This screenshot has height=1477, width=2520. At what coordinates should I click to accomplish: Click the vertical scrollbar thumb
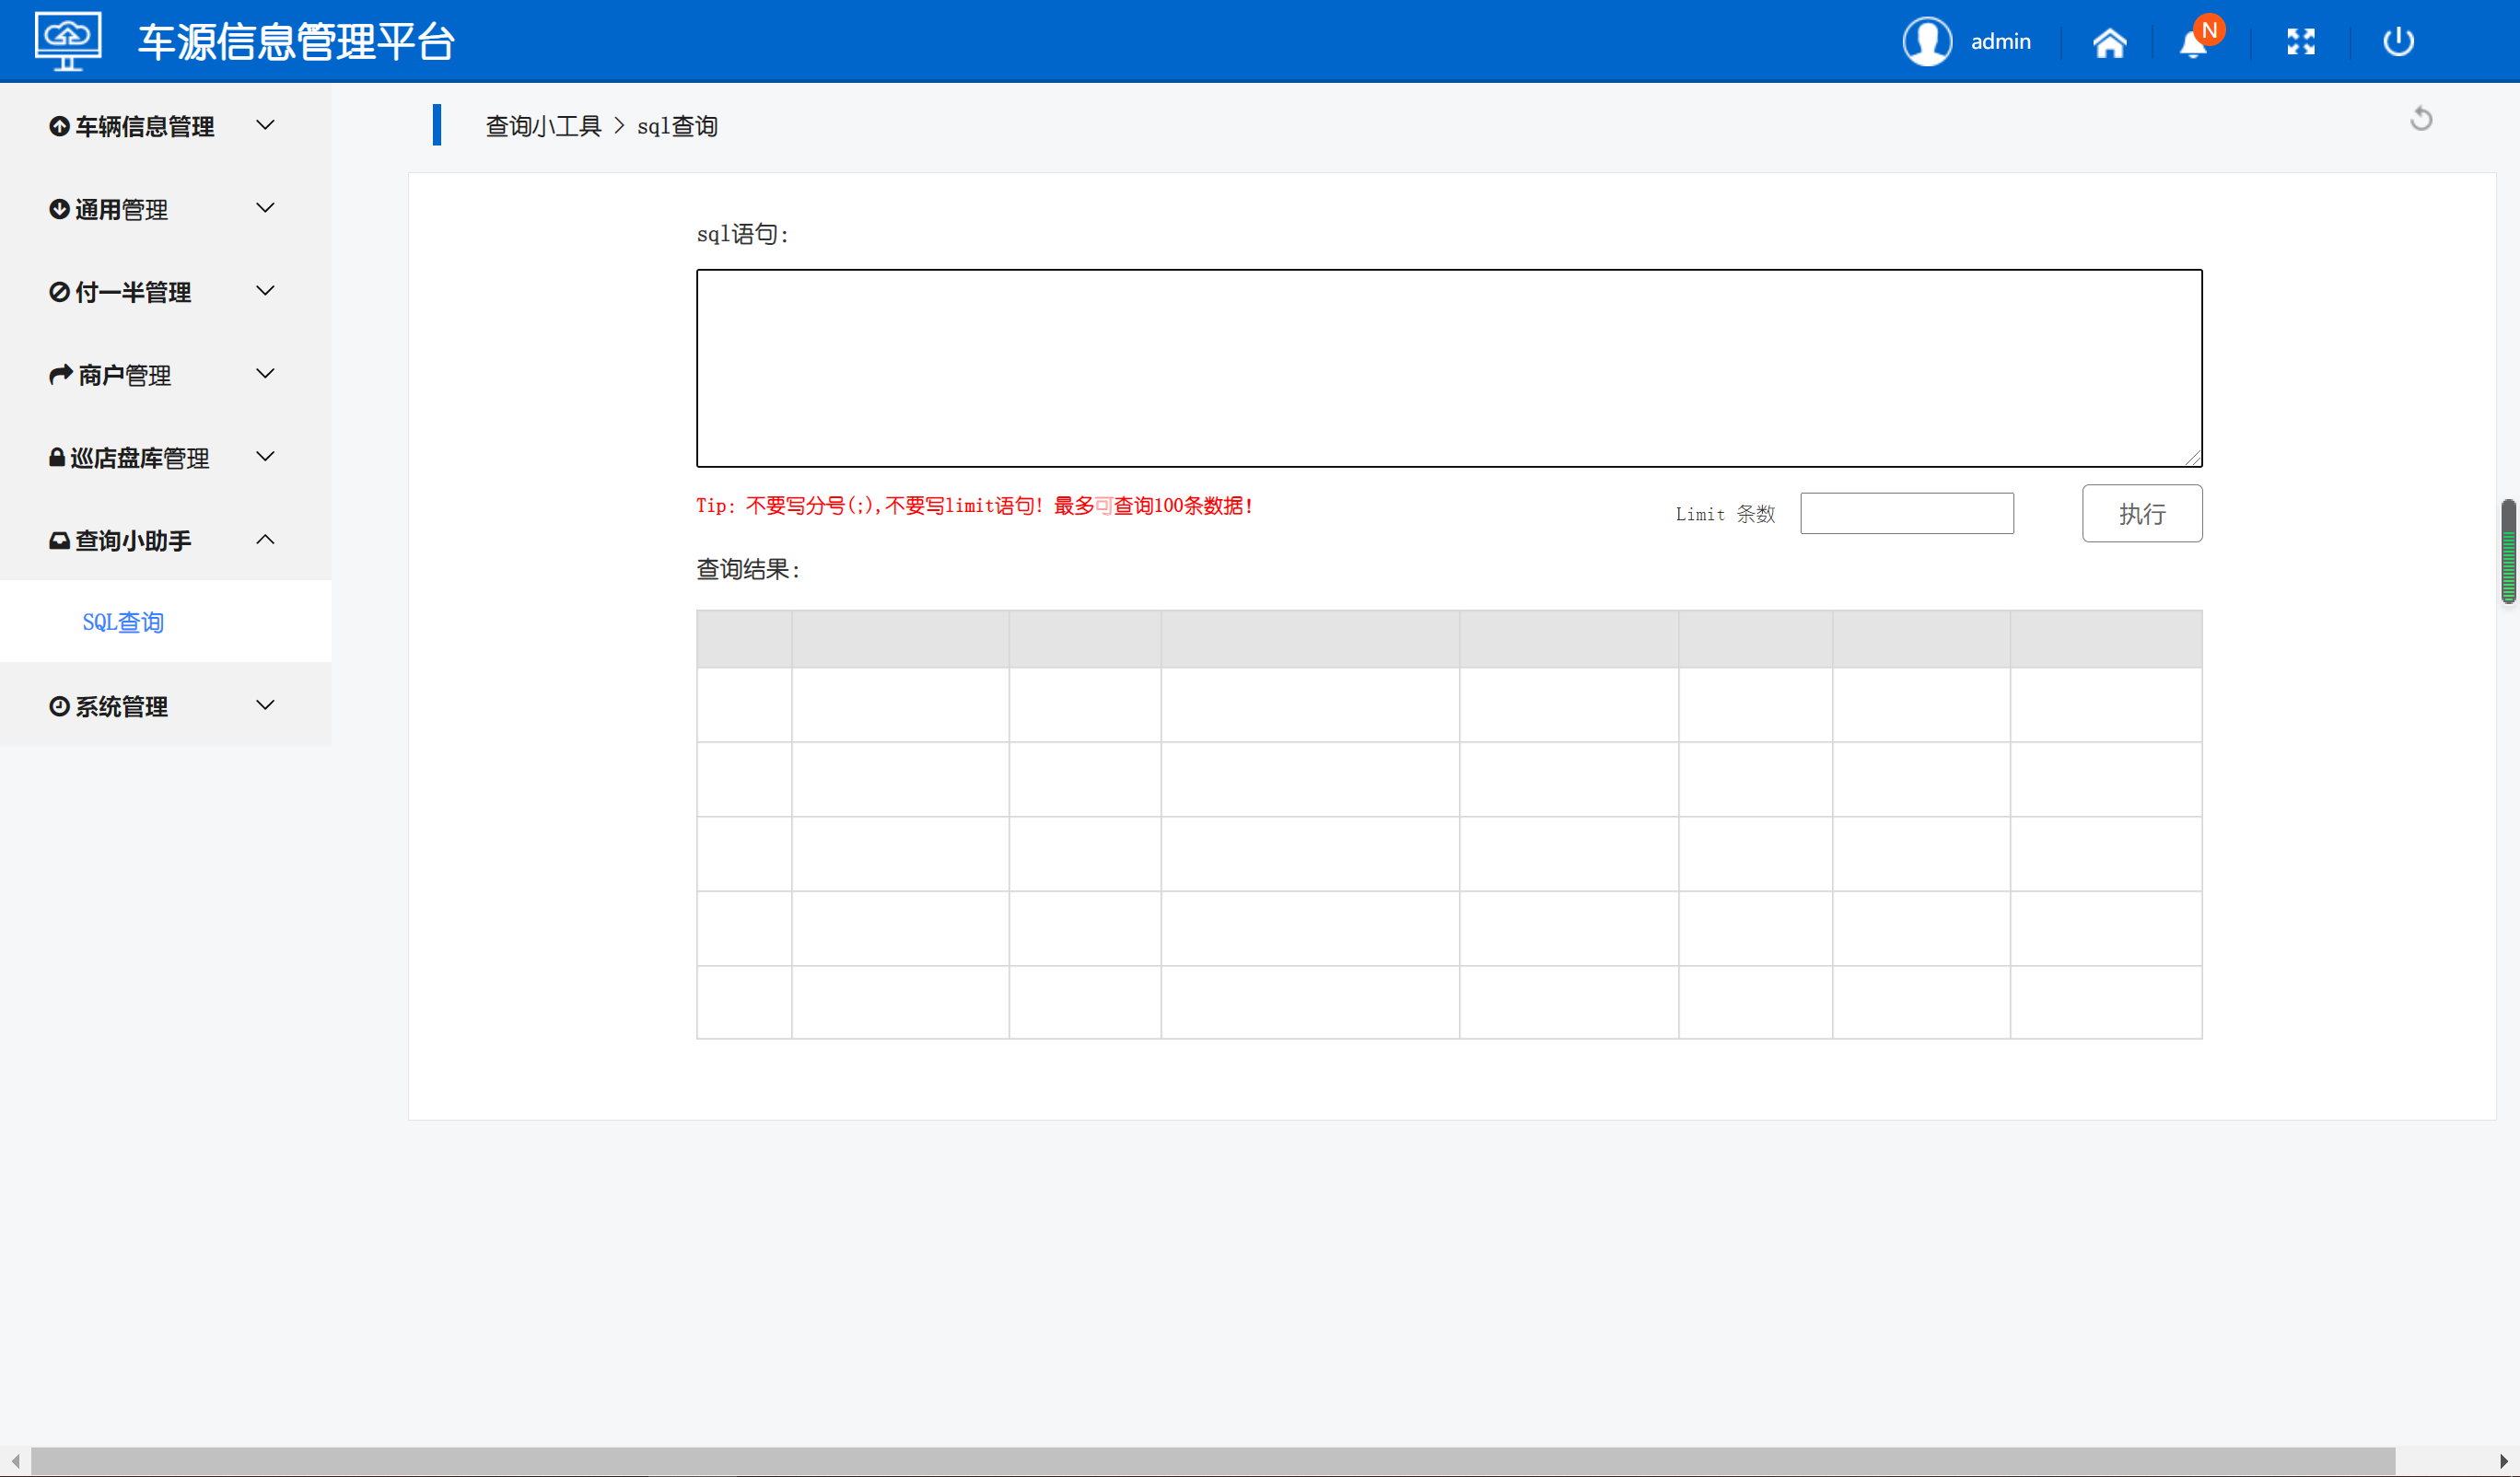tap(2508, 552)
